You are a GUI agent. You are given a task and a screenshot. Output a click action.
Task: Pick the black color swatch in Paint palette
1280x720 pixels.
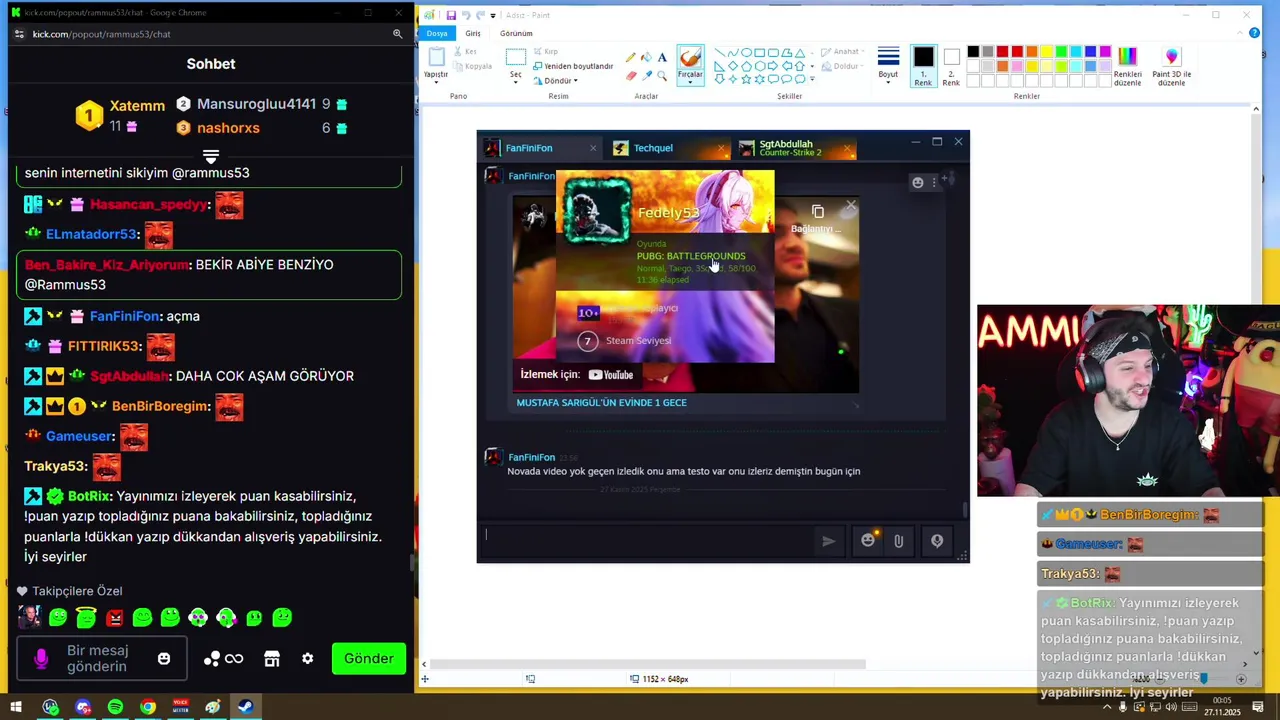pyautogui.click(x=972, y=53)
